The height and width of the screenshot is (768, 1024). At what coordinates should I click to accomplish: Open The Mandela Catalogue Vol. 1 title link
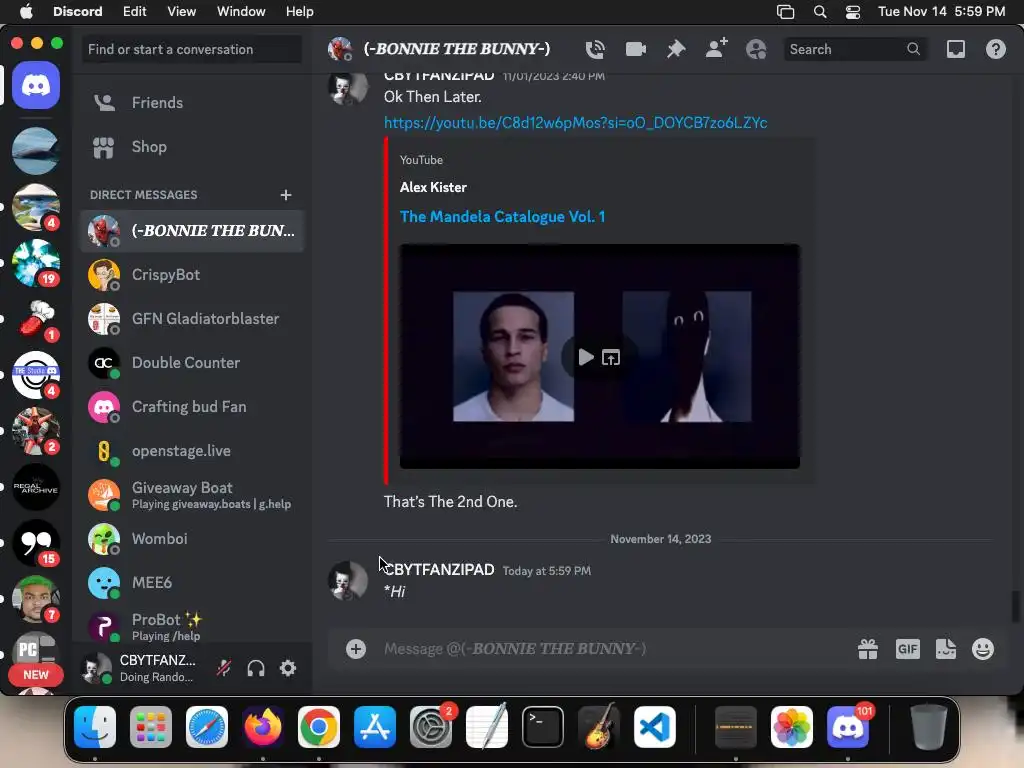pos(502,217)
